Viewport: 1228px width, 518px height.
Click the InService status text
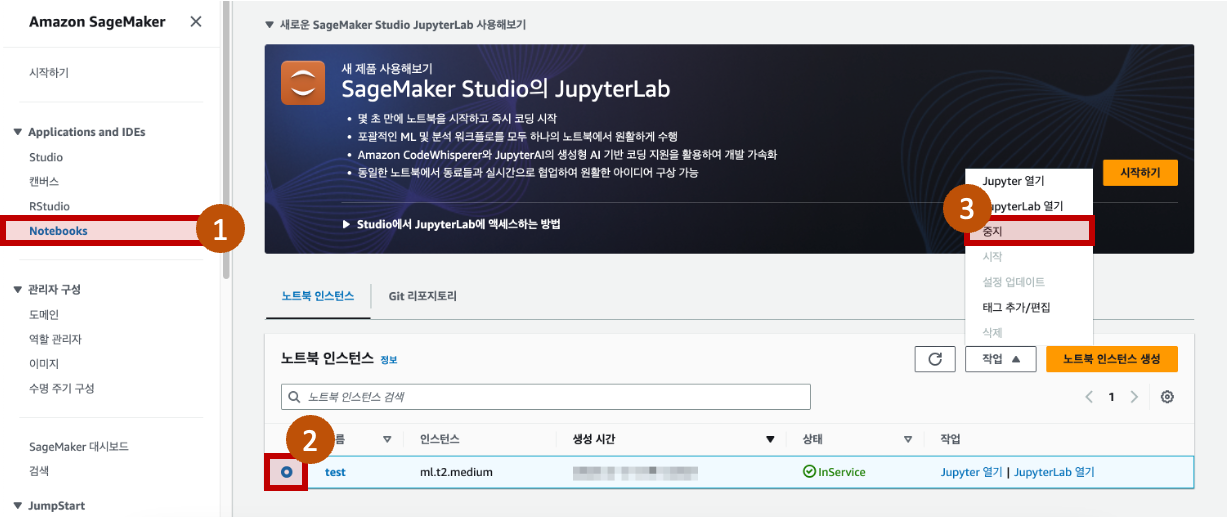point(842,472)
